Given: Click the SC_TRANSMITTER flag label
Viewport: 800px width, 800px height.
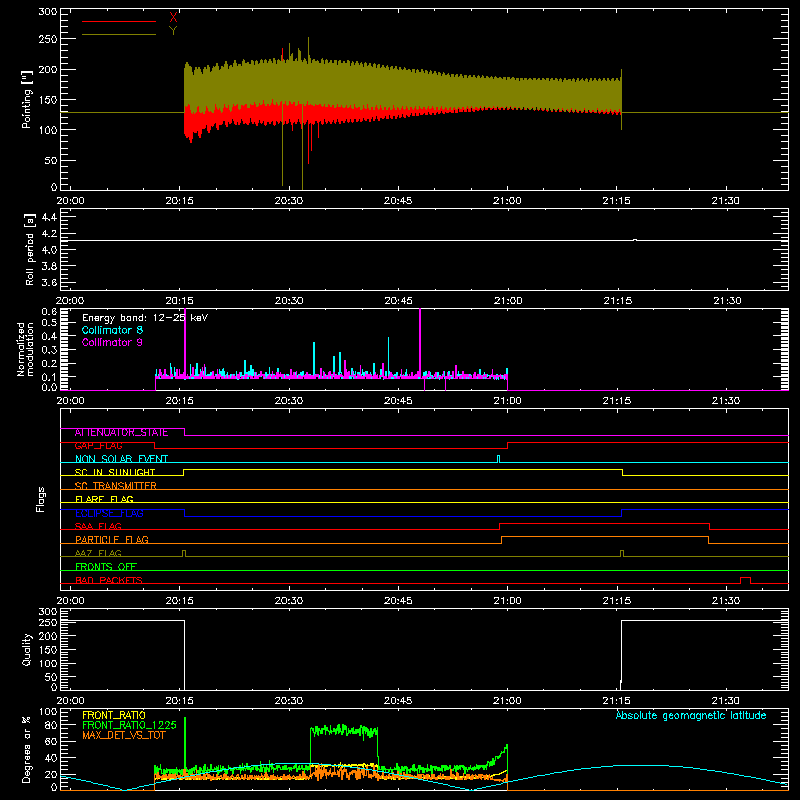Looking at the screenshot, I should tap(116, 486).
